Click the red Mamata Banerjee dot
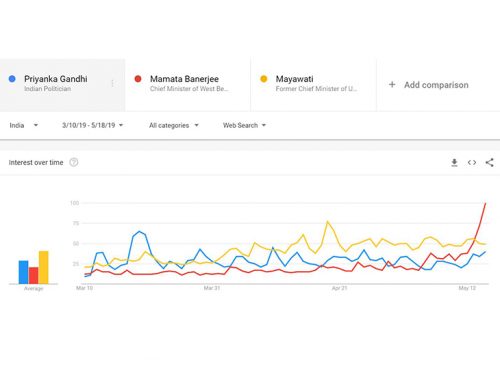This screenshot has width=500, height=375. pos(138,79)
